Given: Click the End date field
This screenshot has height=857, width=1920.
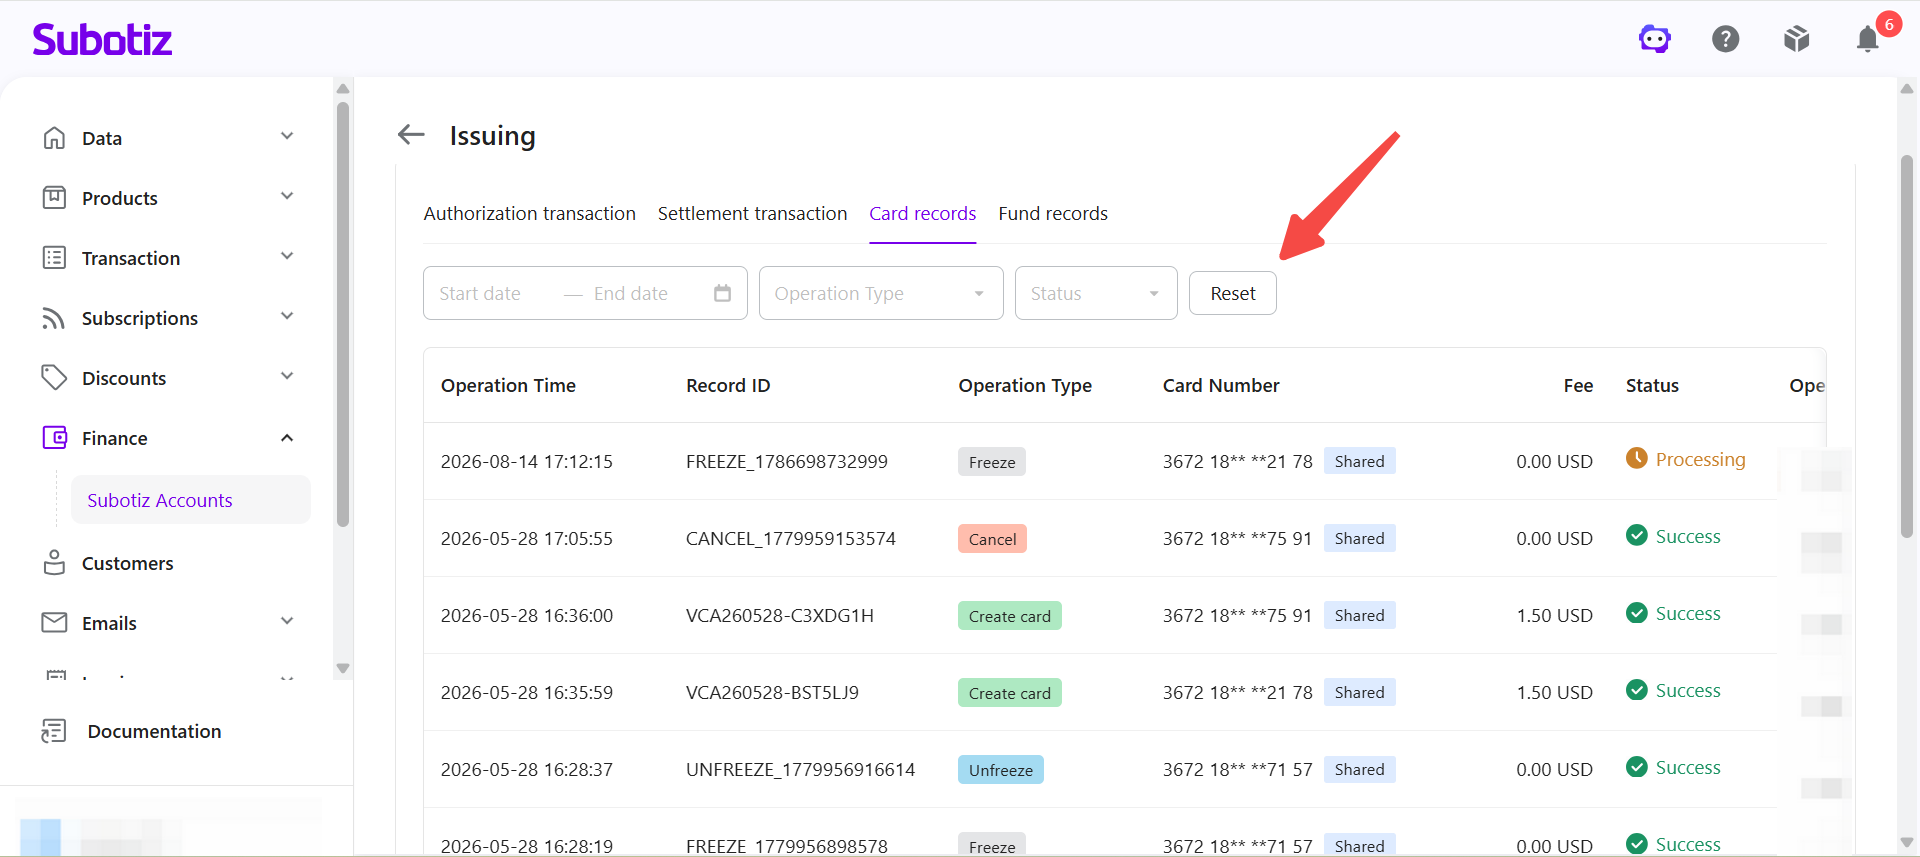Looking at the screenshot, I should coord(631,293).
